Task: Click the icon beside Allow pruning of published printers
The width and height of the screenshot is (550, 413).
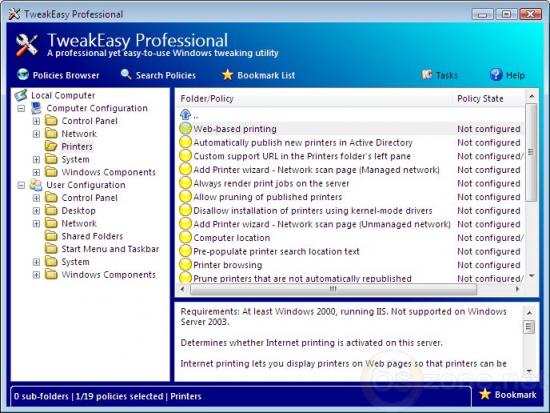Action: [x=185, y=196]
